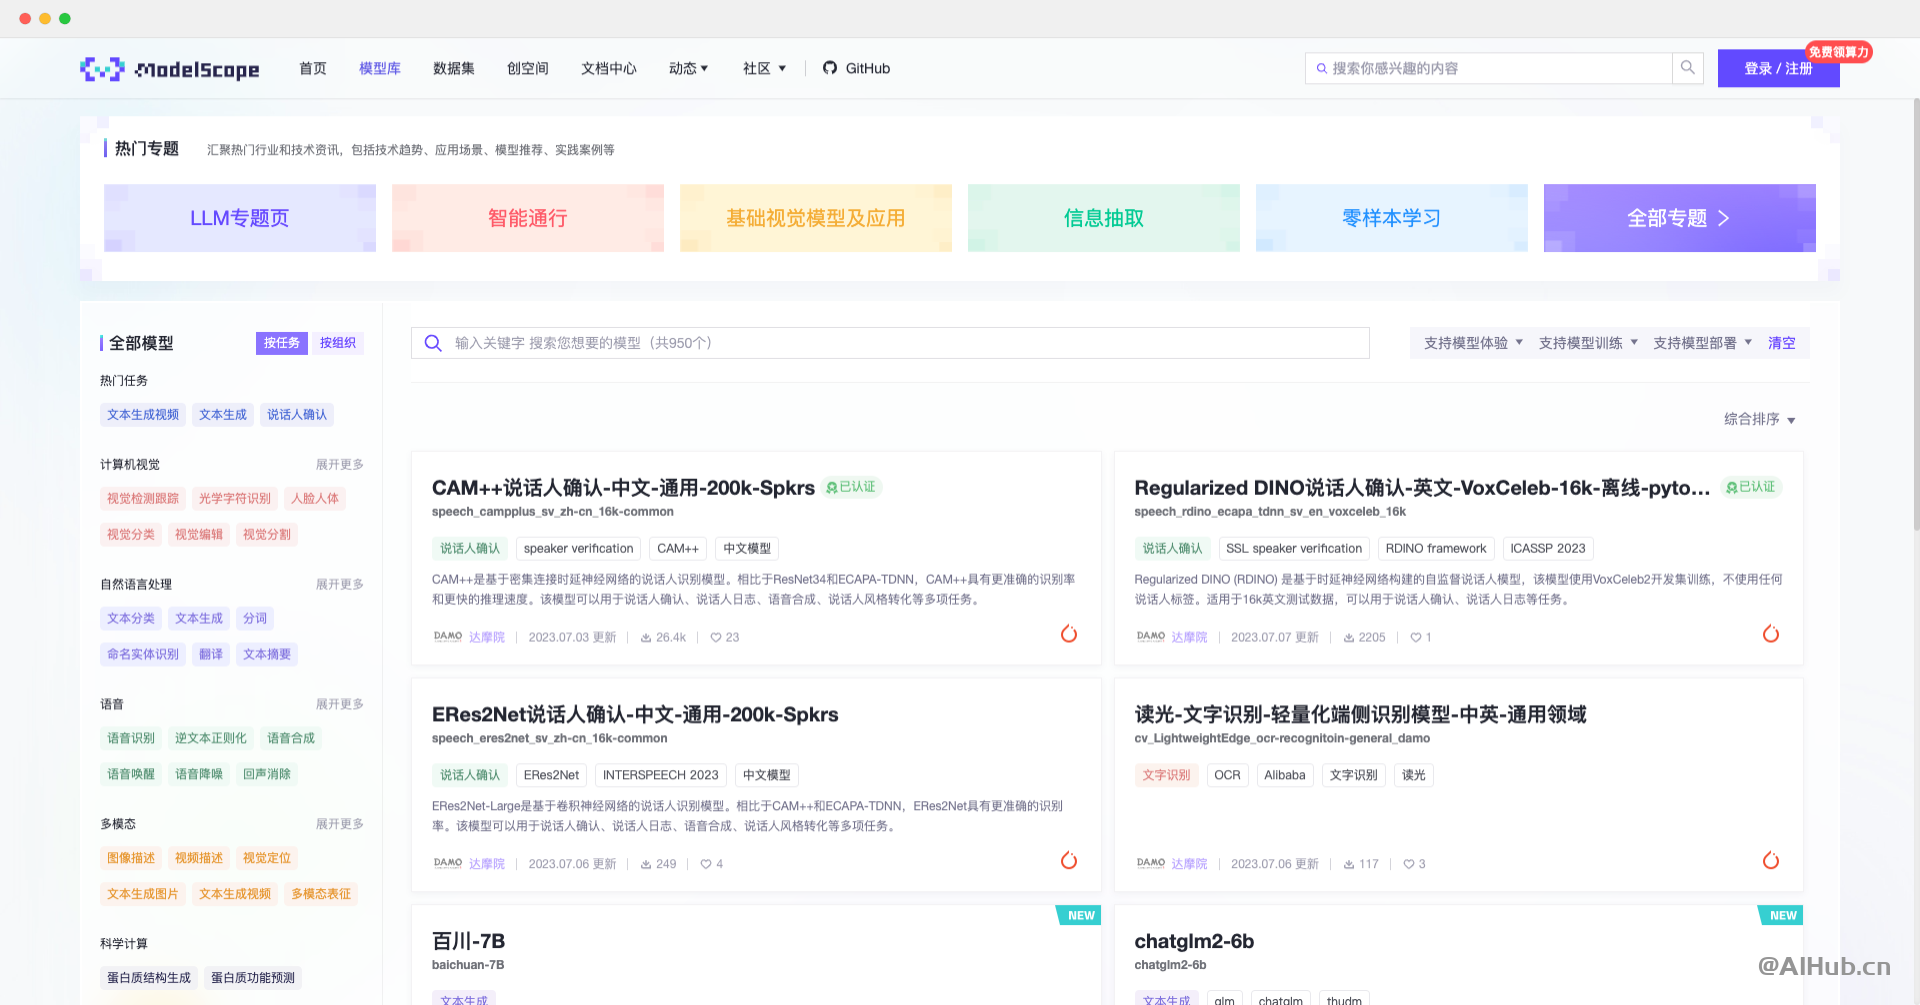Click the flame icon on ERes2Net card
The width and height of the screenshot is (1920, 1005).
(1069, 861)
